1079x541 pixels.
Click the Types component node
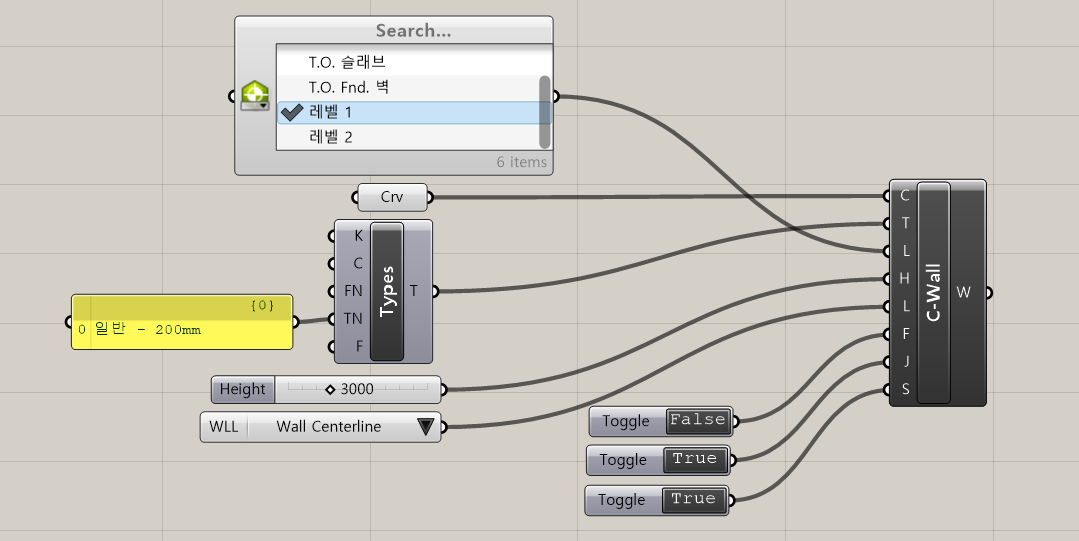tap(387, 291)
